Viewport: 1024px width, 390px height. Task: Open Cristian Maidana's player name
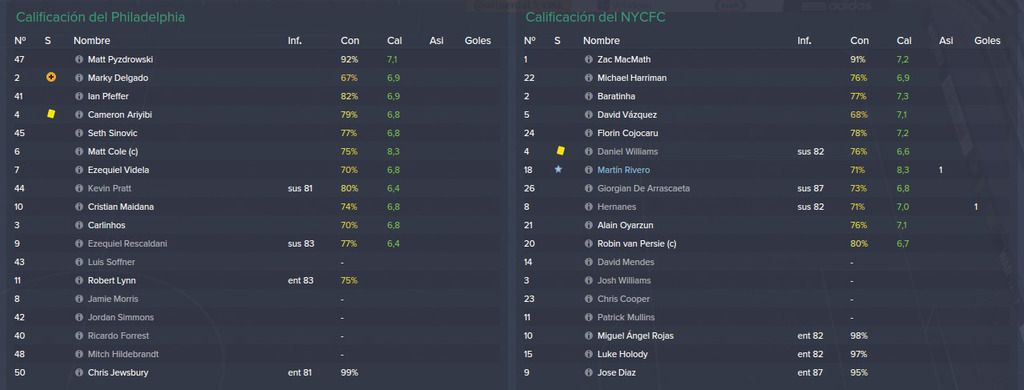click(x=120, y=206)
